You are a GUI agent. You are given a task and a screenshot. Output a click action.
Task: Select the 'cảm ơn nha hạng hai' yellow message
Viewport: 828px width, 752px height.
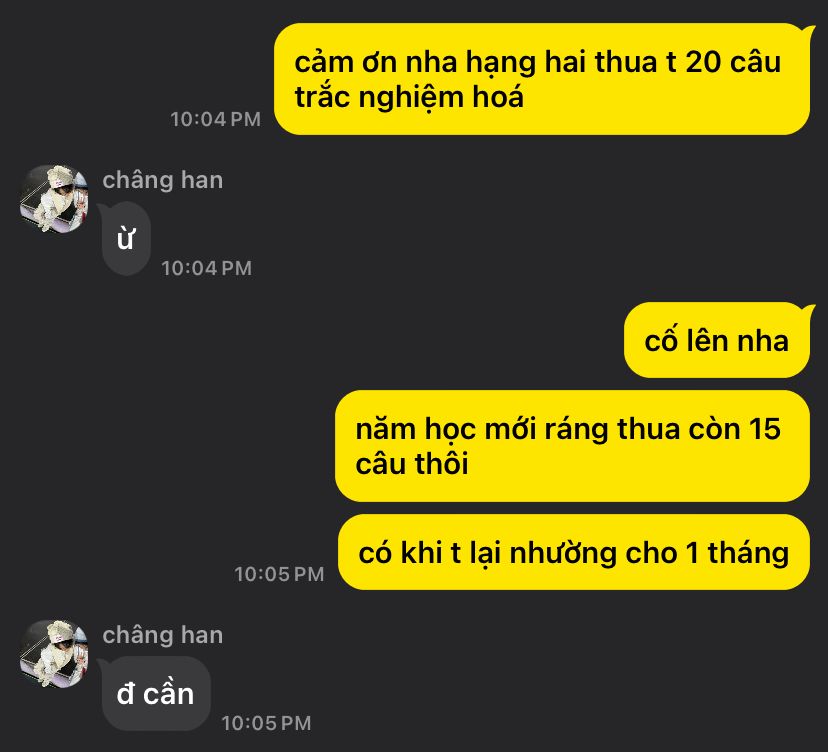[542, 79]
